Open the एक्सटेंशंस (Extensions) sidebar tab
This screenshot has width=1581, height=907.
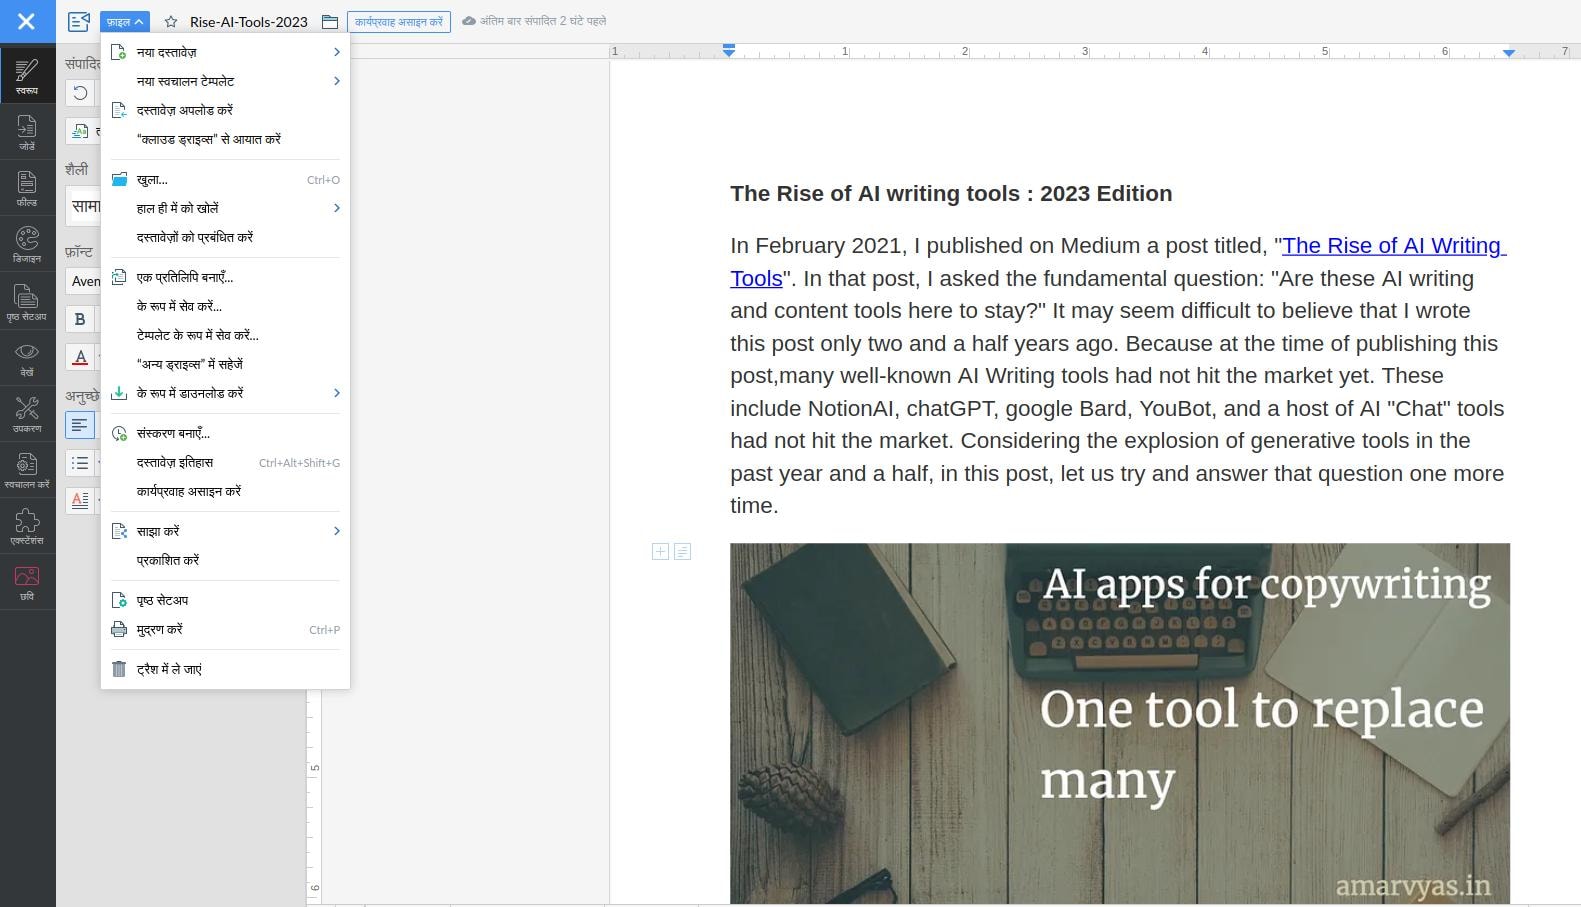[27, 526]
